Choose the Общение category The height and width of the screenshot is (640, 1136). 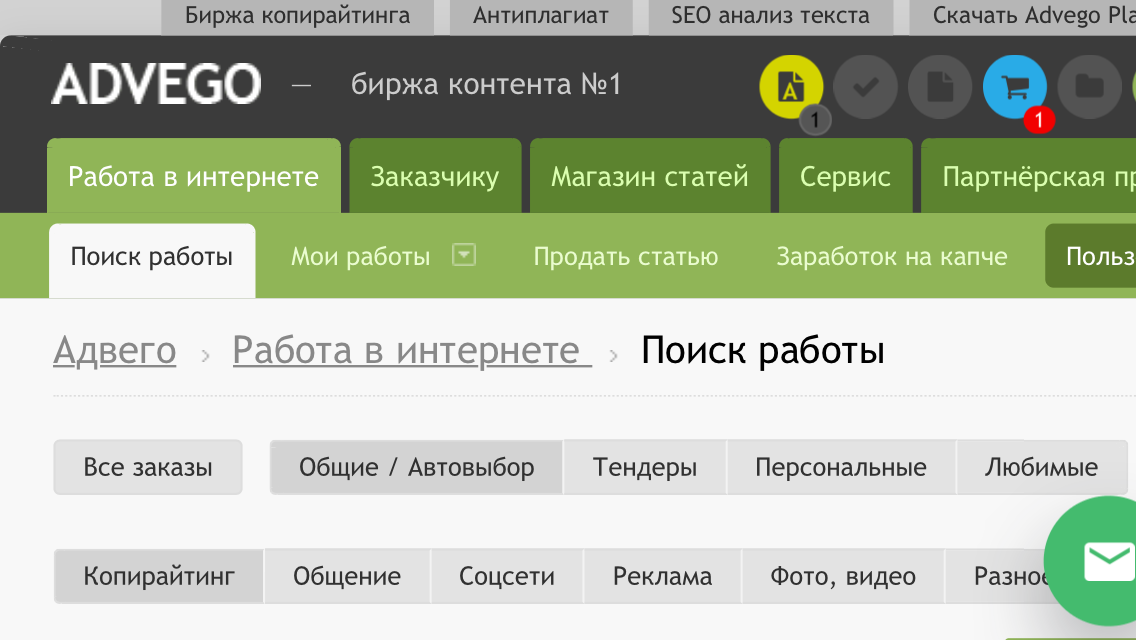[347, 576]
